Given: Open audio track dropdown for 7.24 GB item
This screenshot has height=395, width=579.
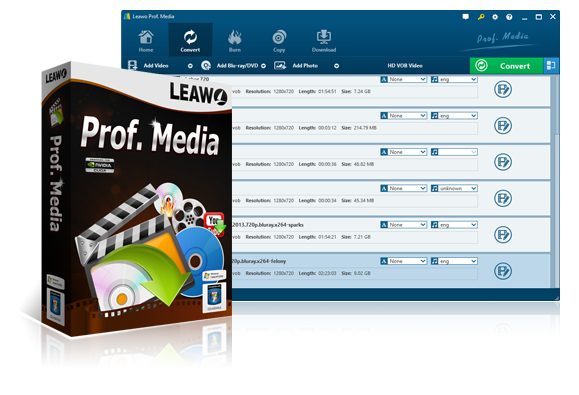Looking at the screenshot, I should [x=455, y=79].
